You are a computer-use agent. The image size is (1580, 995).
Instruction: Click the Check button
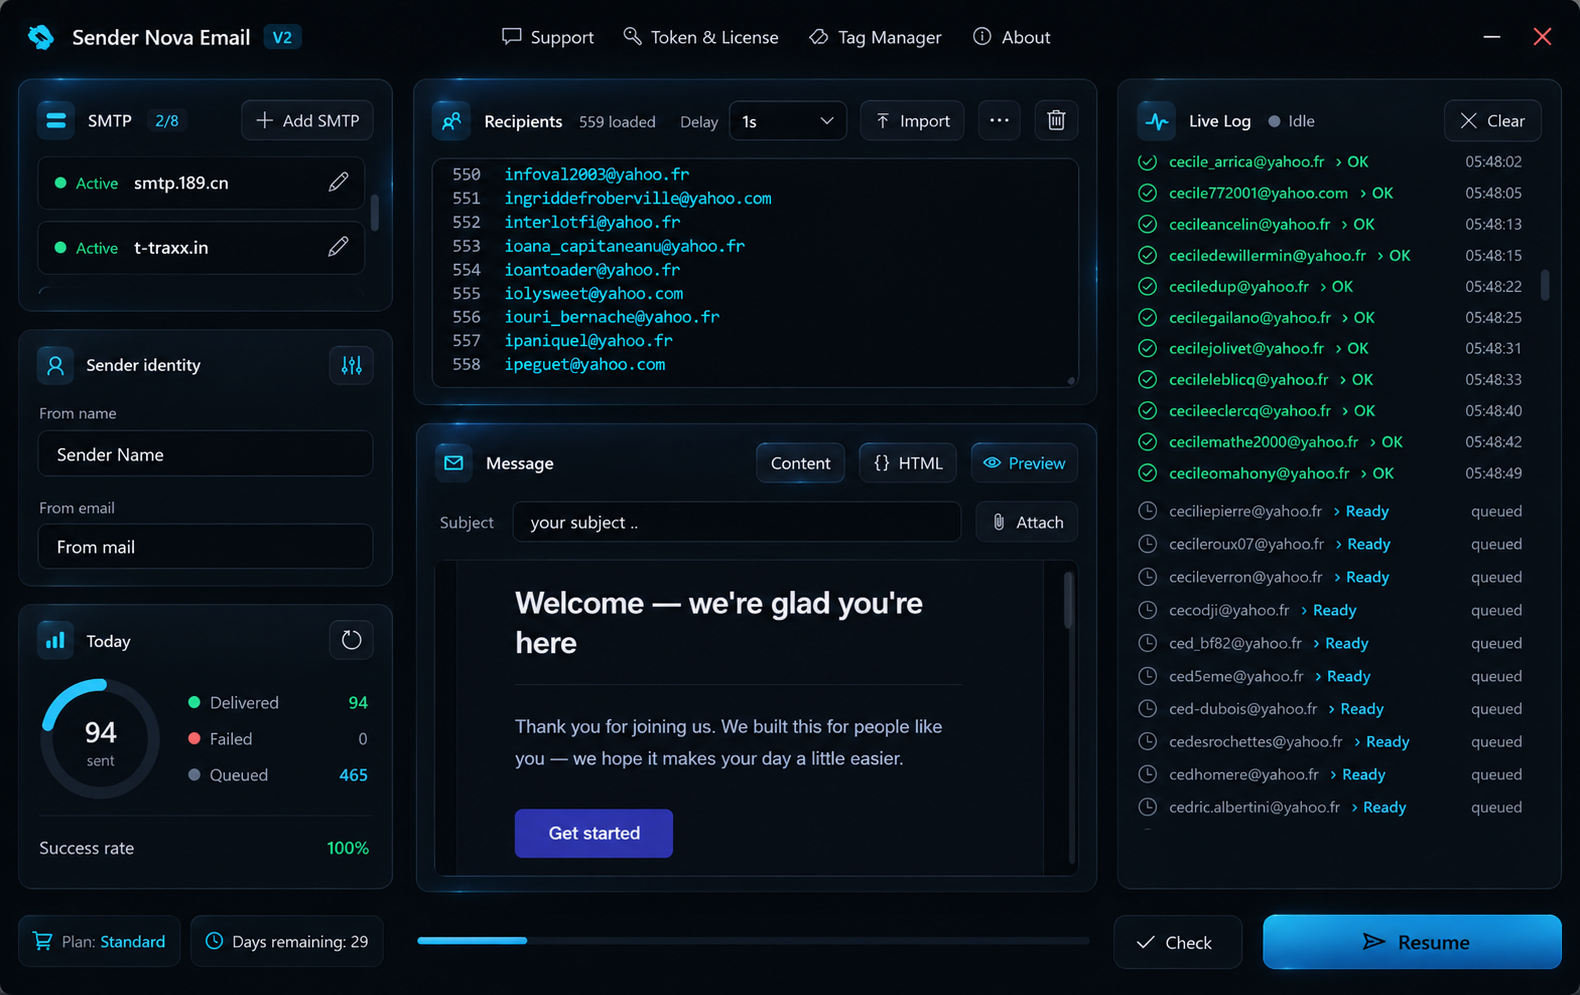(x=1177, y=942)
